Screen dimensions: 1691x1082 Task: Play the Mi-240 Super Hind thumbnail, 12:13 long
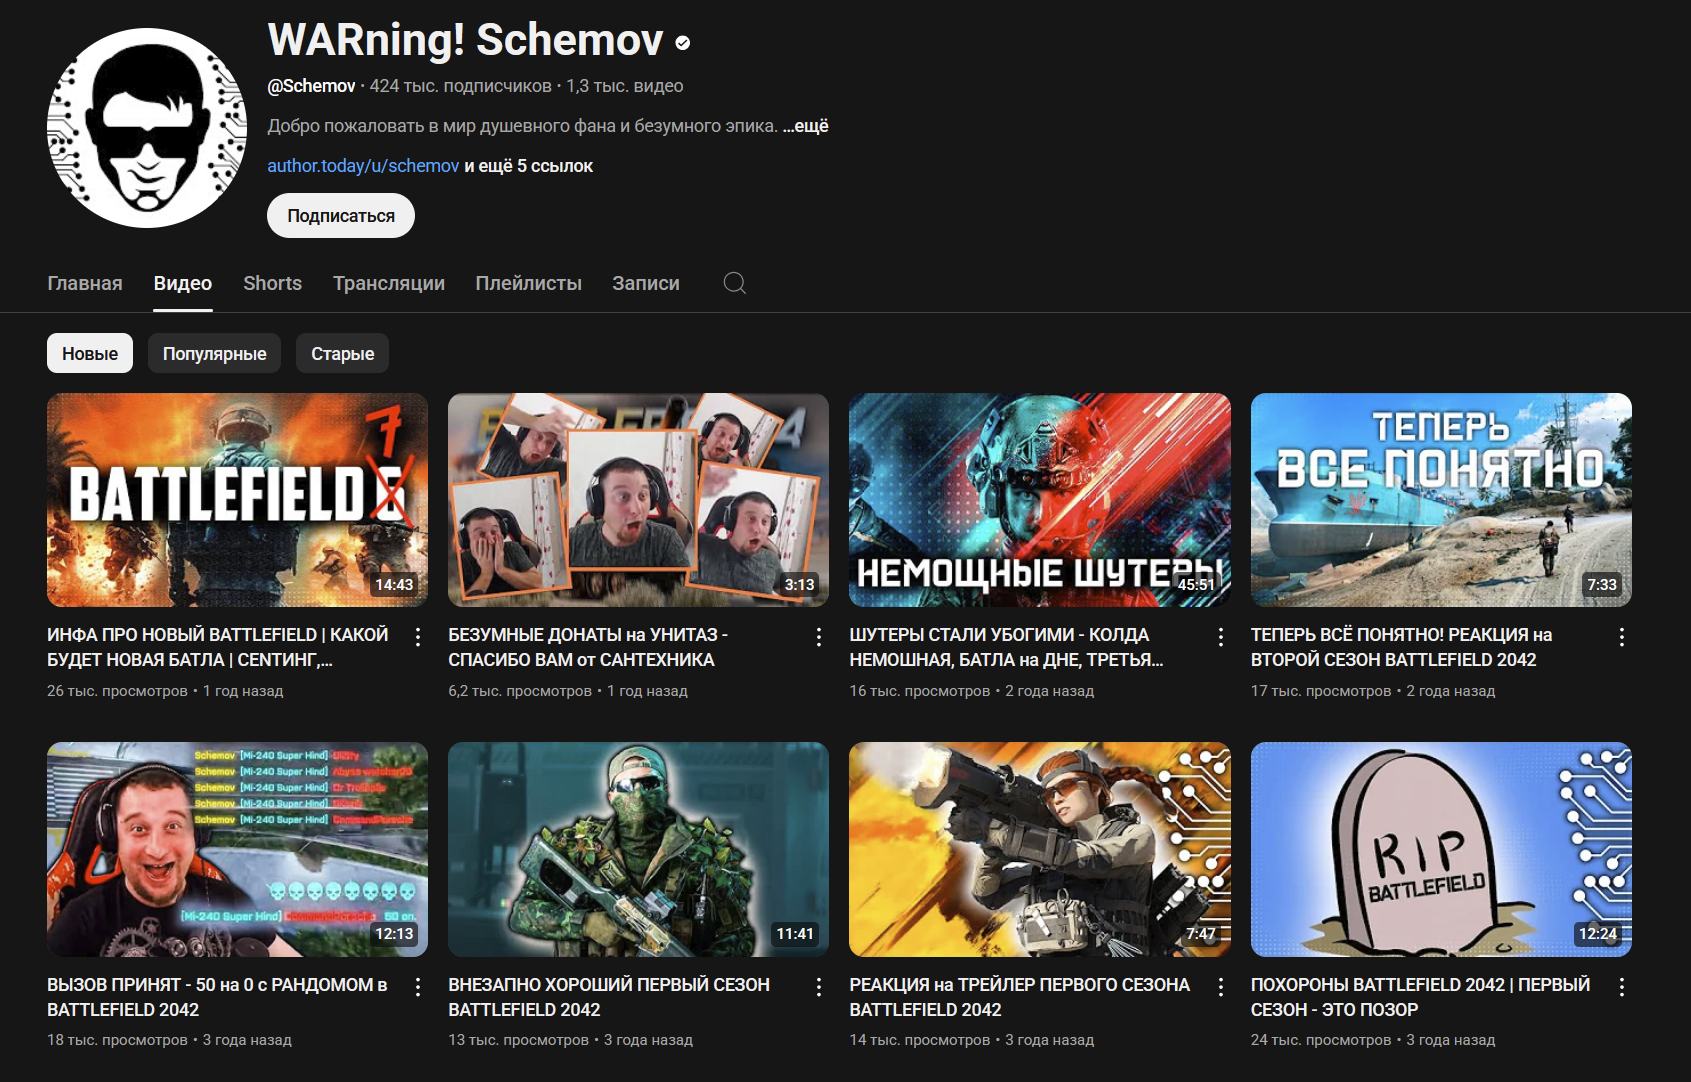(x=237, y=849)
